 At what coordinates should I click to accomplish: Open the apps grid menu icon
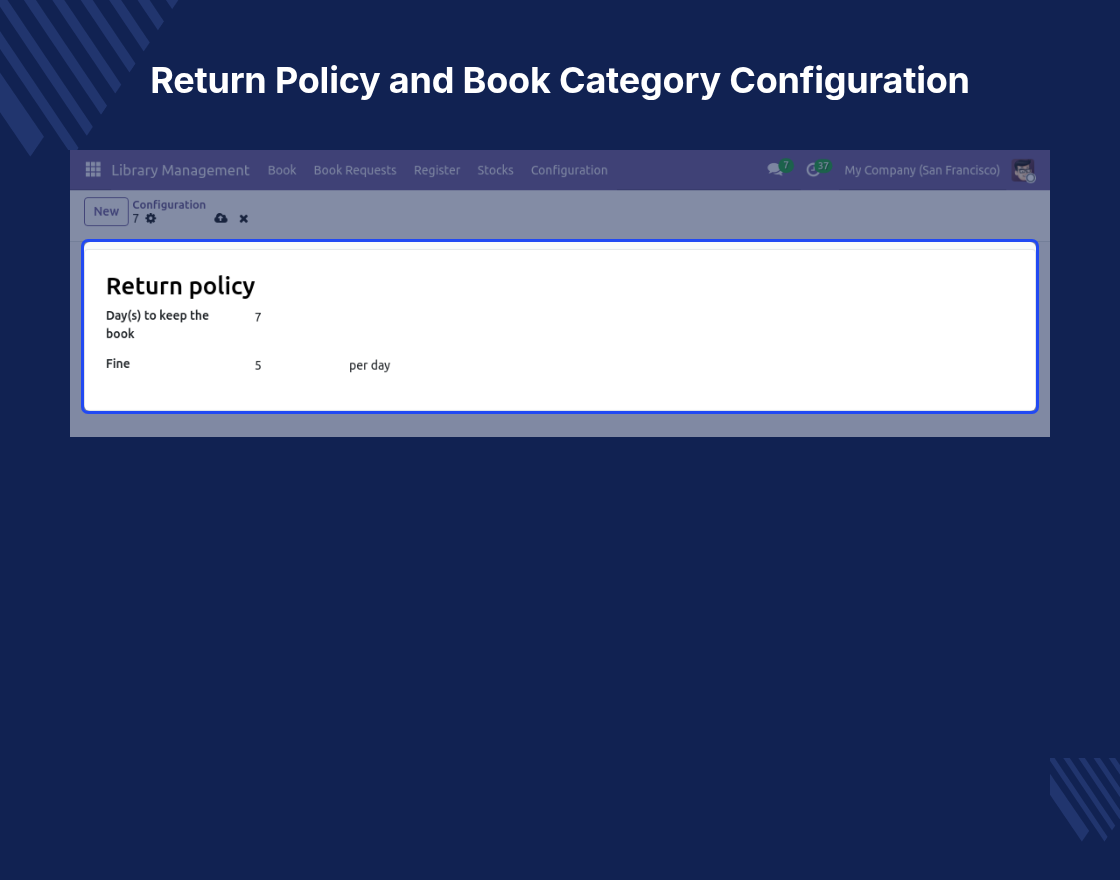click(93, 170)
